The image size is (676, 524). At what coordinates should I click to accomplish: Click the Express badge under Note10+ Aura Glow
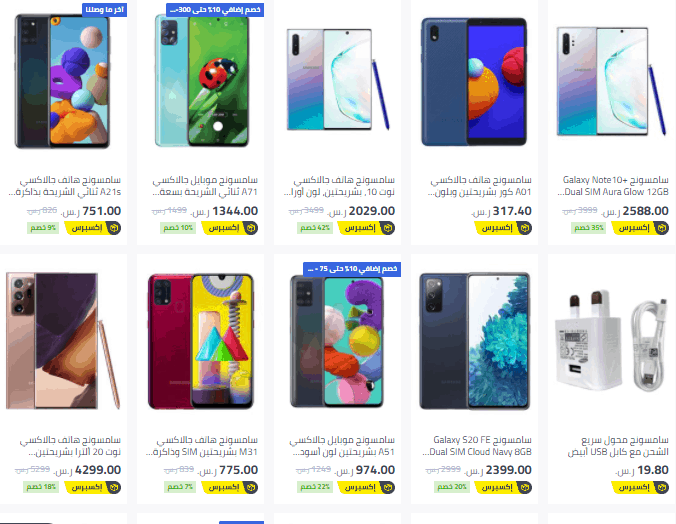tap(640, 228)
